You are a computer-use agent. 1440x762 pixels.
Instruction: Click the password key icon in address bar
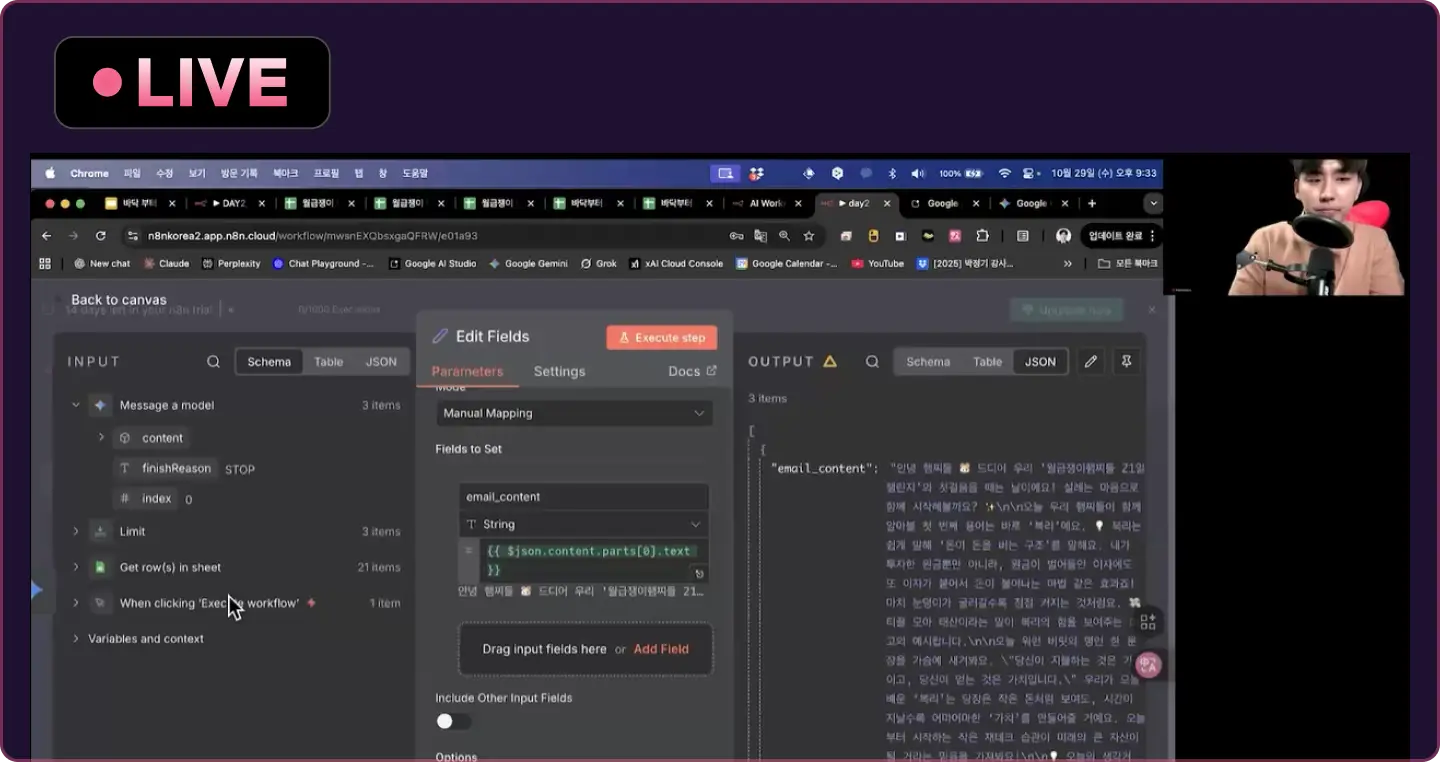tap(736, 236)
